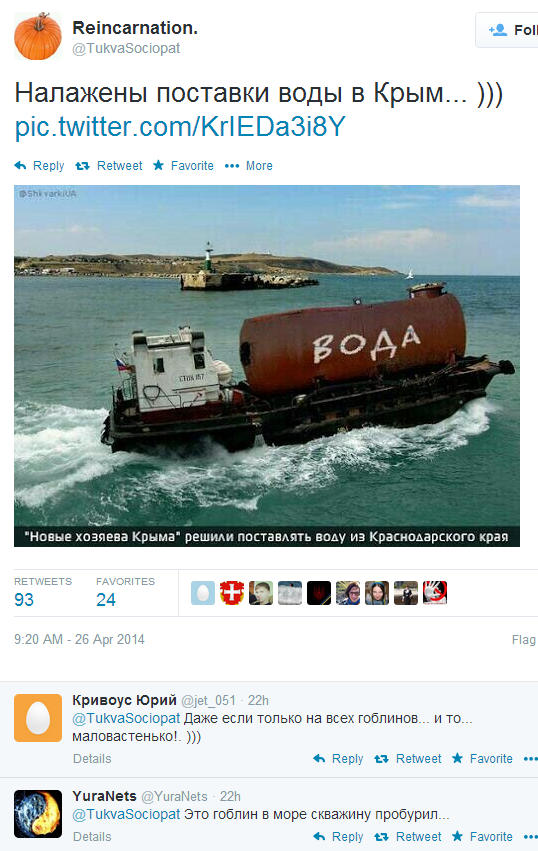Open the pic.twitter.com/KrIEDa3i8Y link
The height and width of the screenshot is (851, 538).
click(180, 126)
